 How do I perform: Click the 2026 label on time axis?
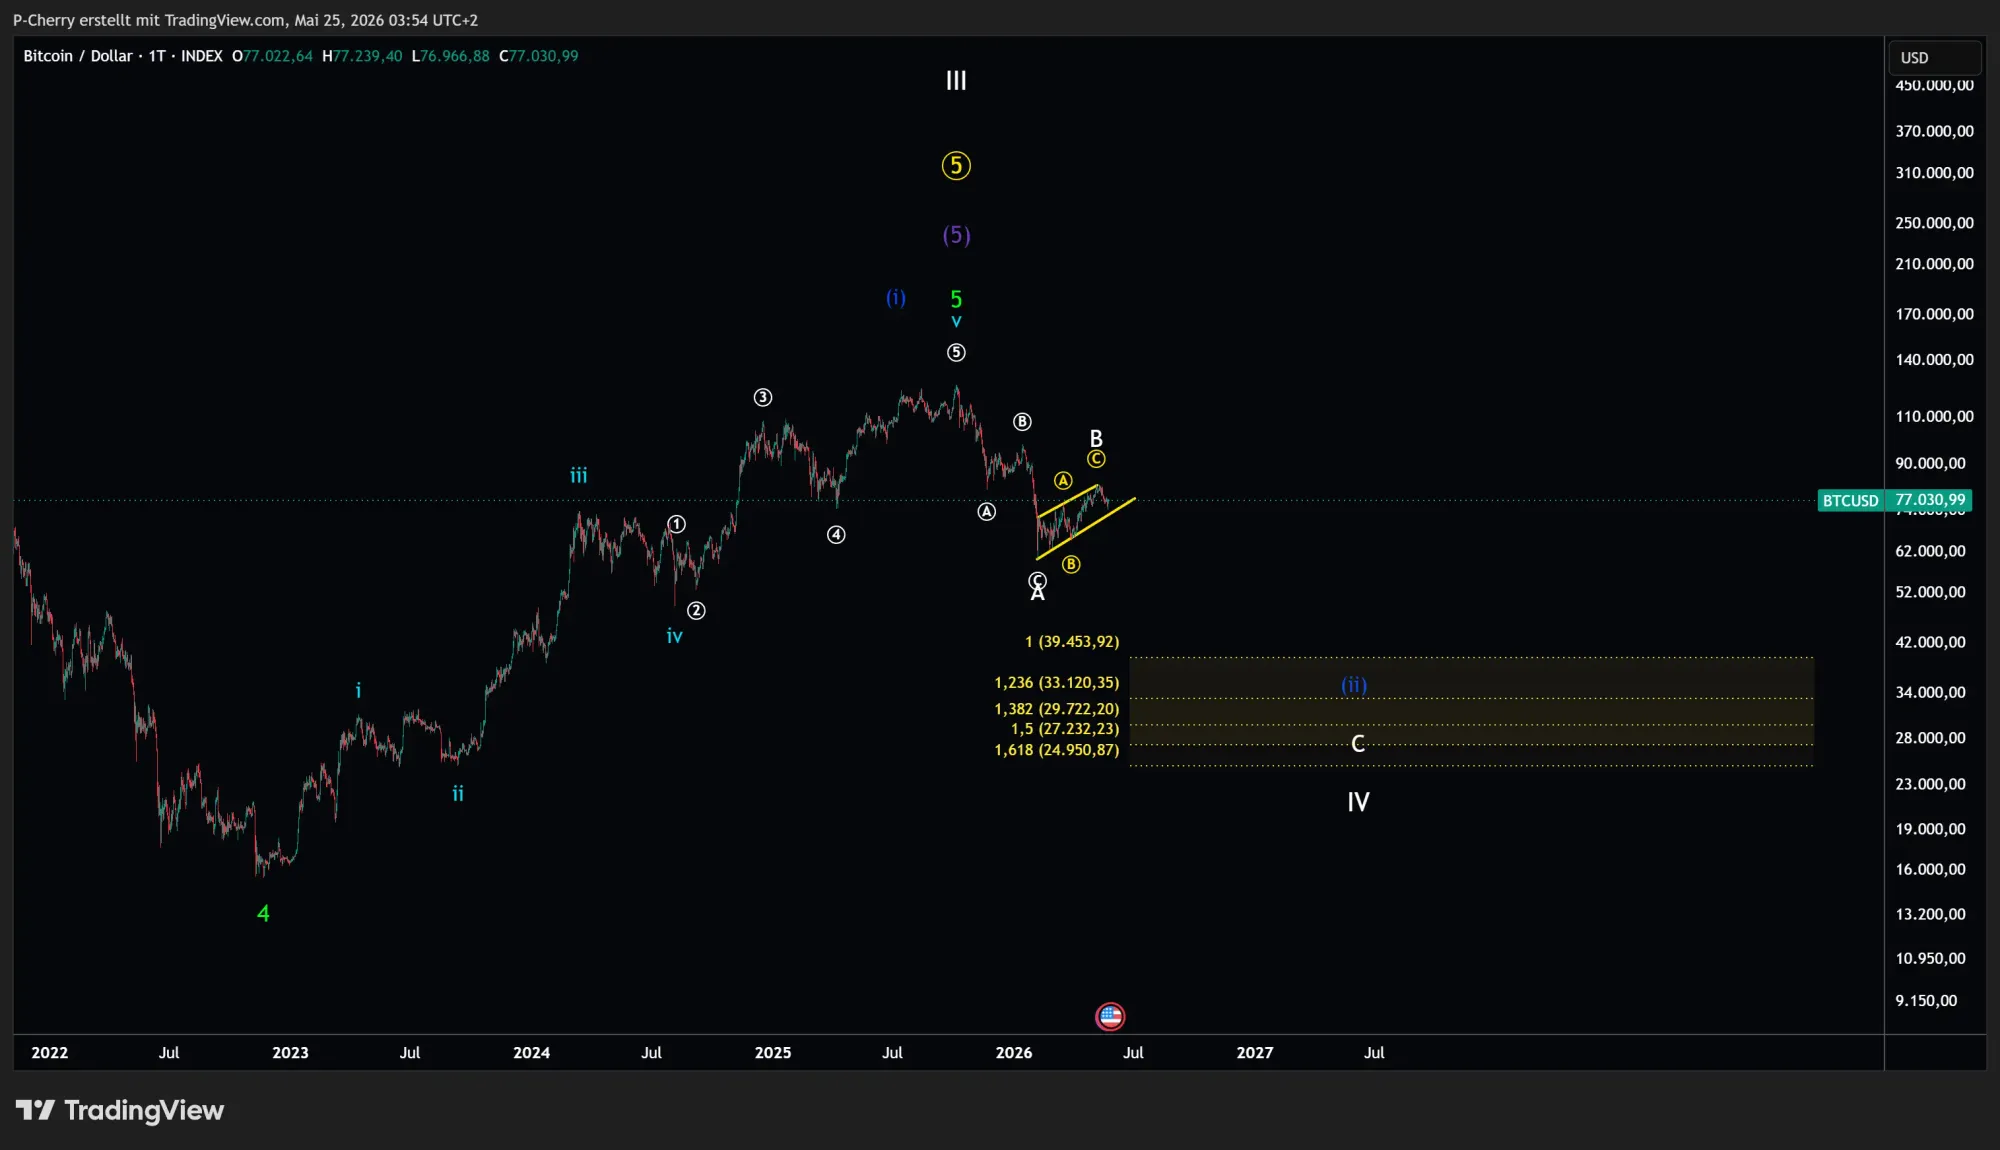[x=1014, y=1053]
